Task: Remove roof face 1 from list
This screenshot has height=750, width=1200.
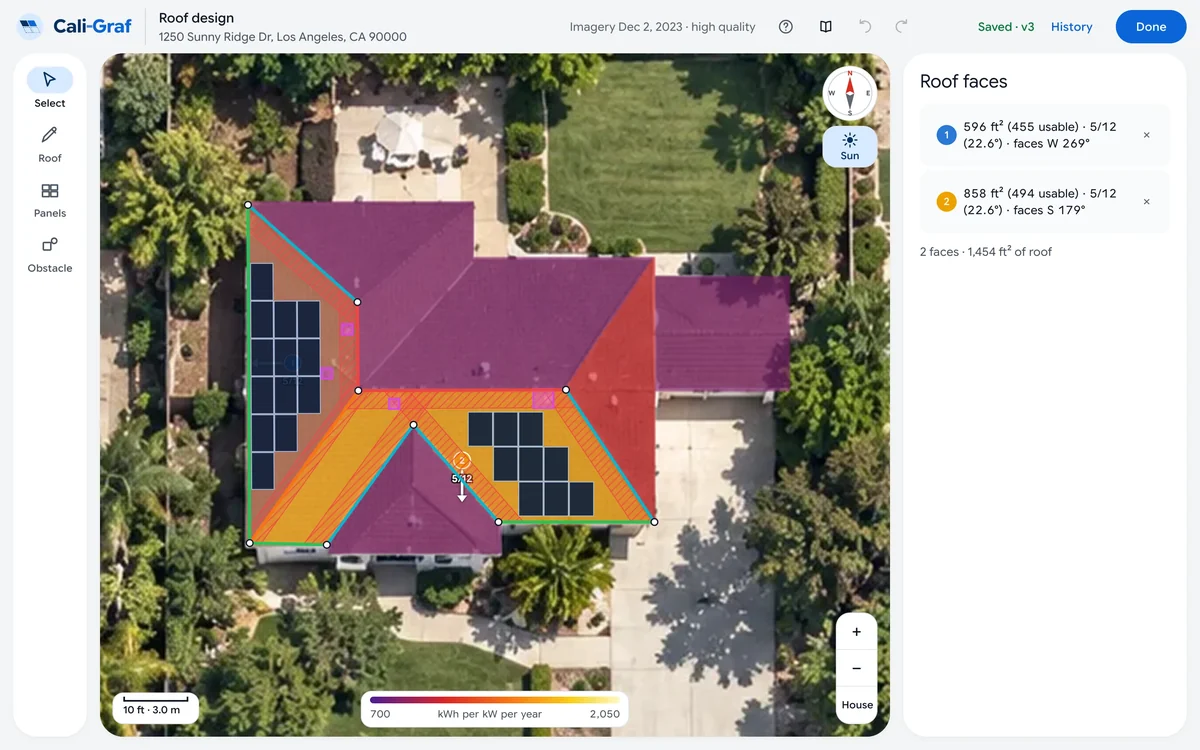Action: pyautogui.click(x=1147, y=135)
